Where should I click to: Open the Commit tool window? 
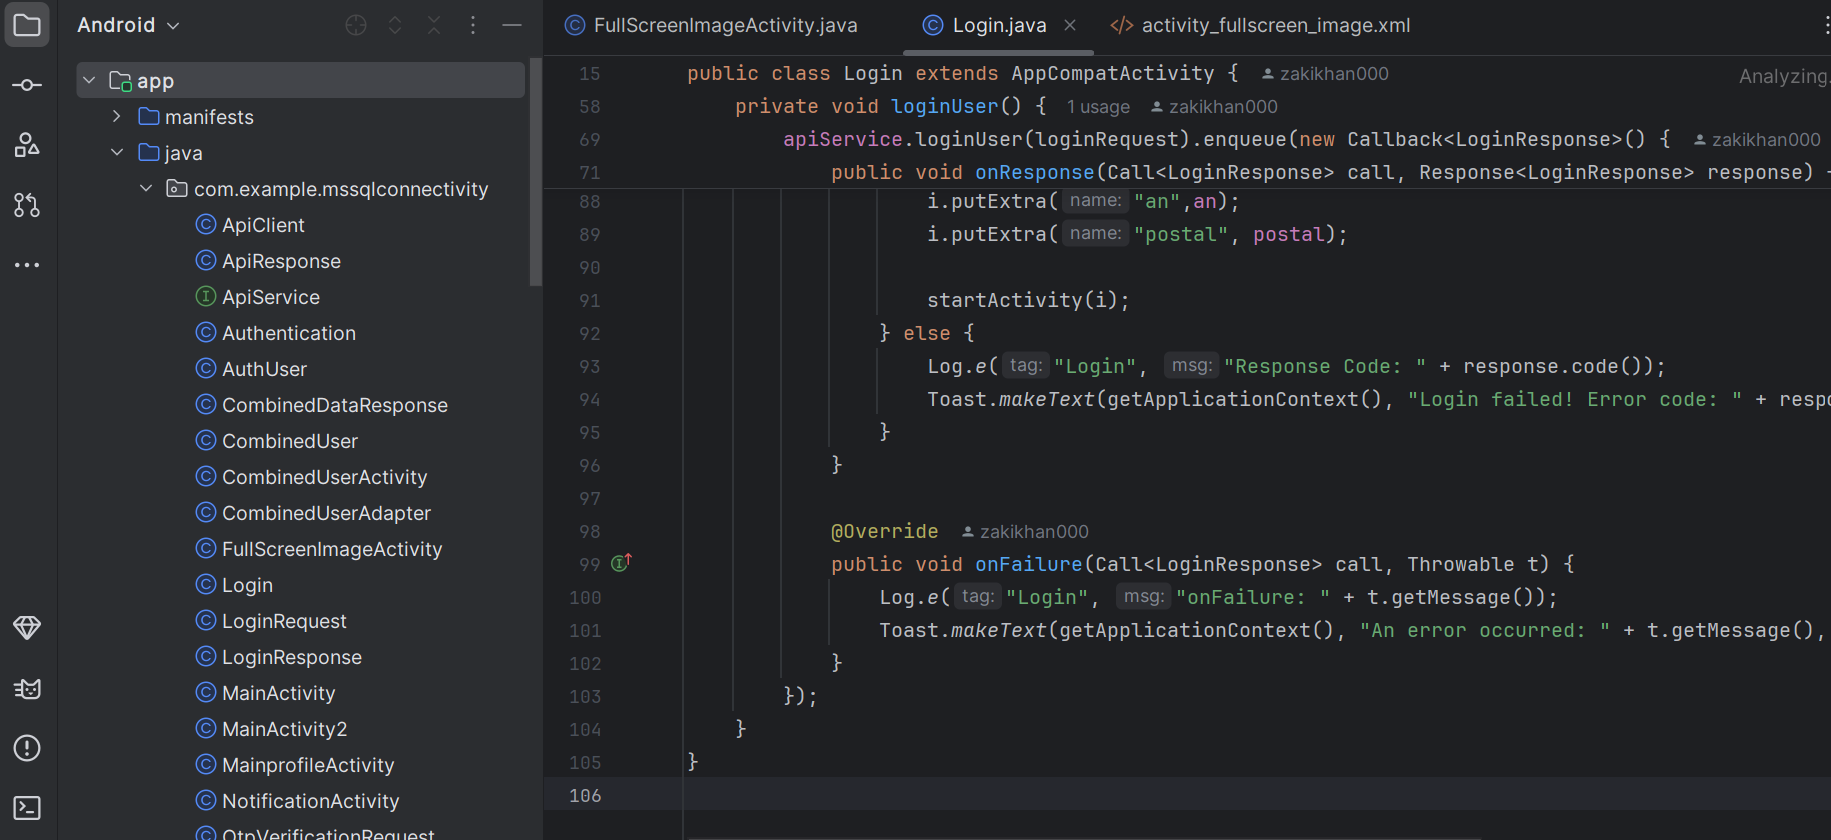coord(27,85)
